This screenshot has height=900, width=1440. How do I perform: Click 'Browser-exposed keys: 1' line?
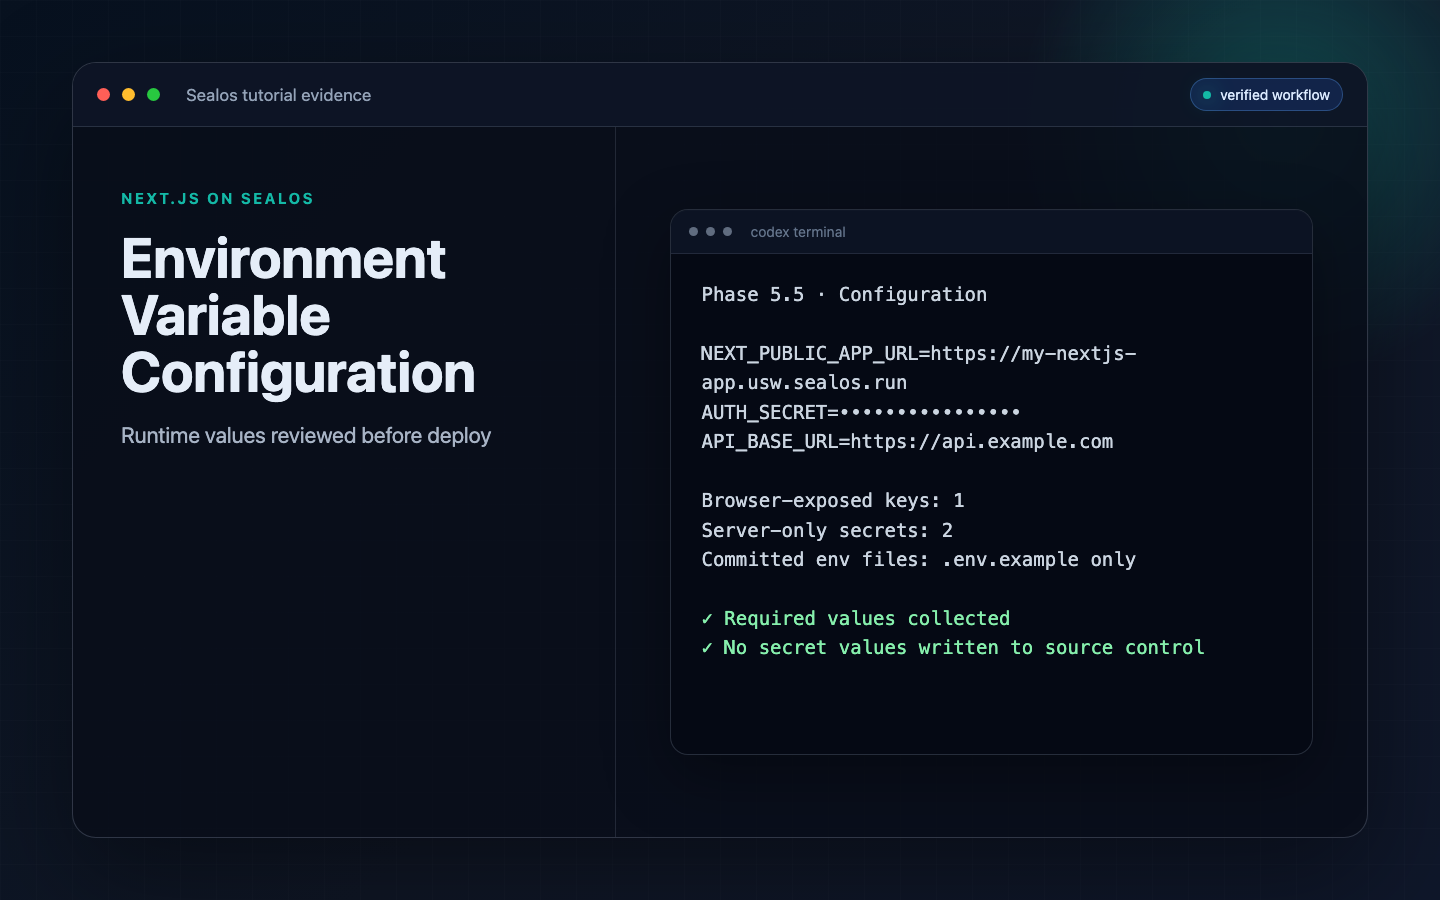pos(833,500)
